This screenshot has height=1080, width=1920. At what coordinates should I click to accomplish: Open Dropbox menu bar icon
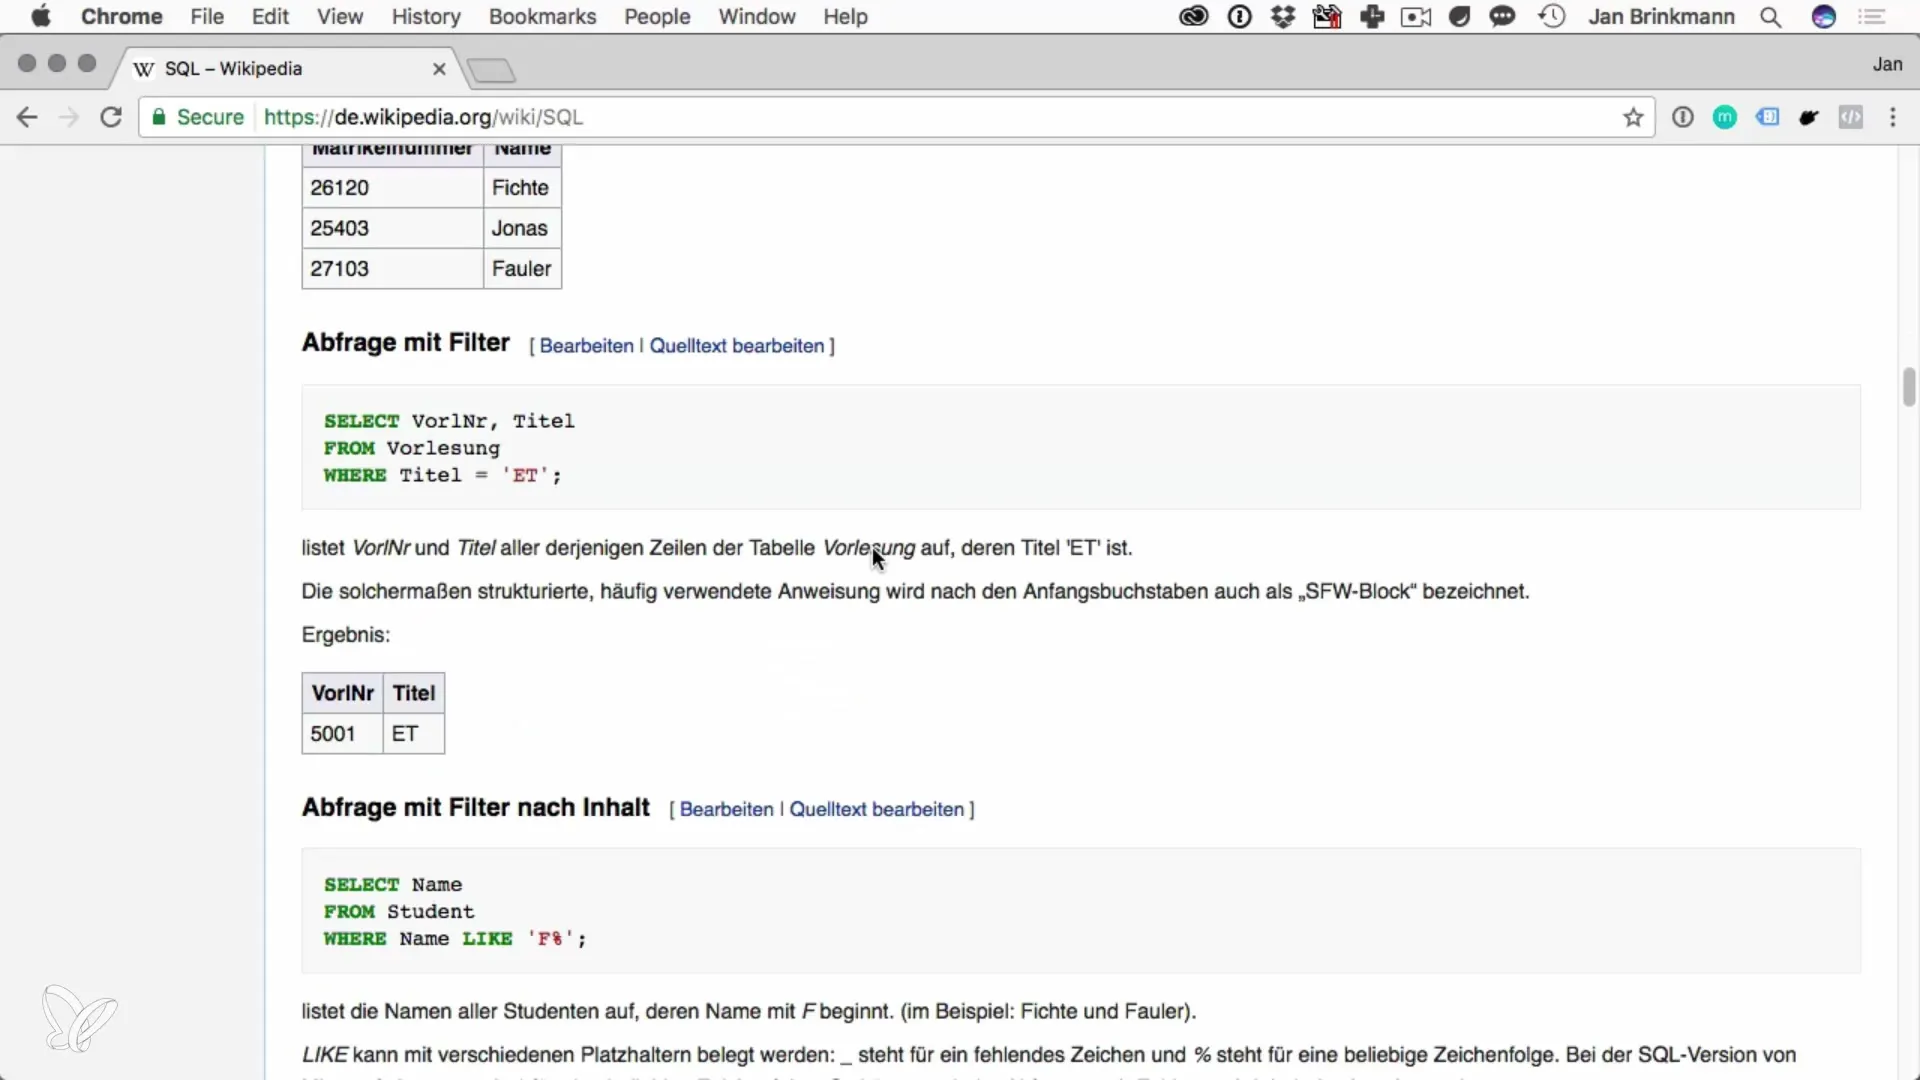(1282, 17)
